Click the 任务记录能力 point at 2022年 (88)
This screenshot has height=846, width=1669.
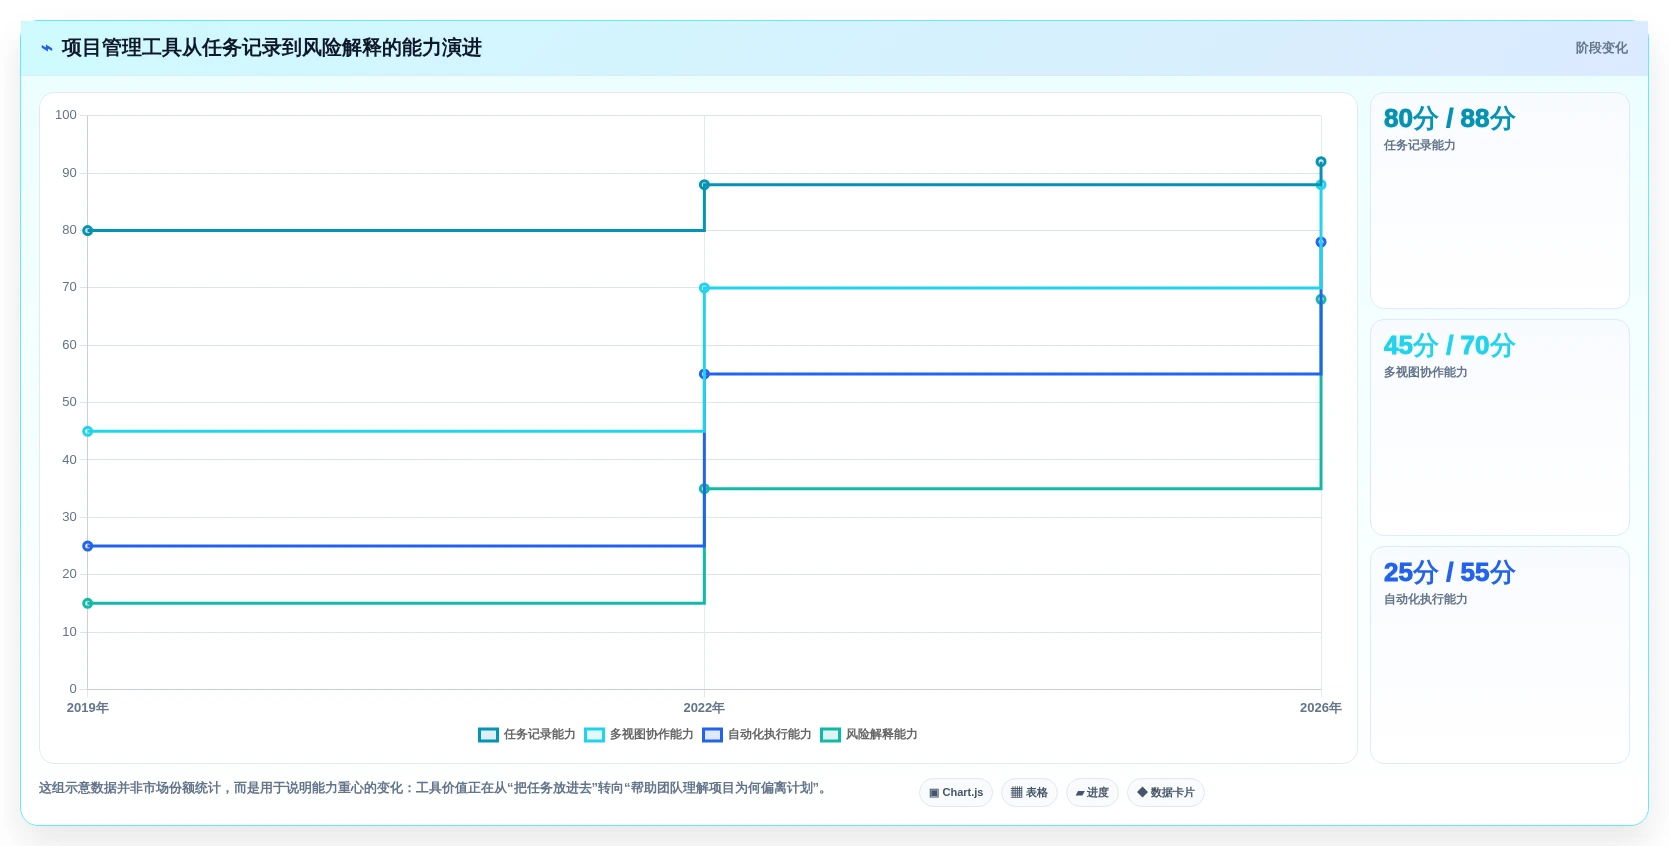704,185
